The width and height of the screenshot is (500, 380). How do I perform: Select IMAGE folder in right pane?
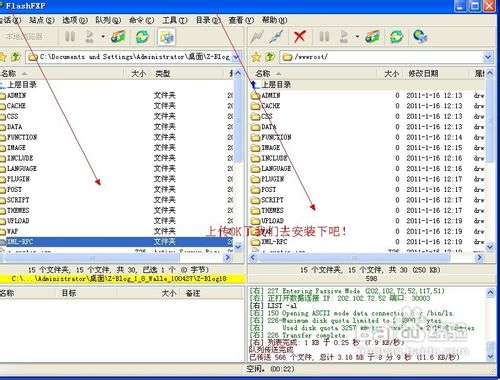click(x=266, y=148)
